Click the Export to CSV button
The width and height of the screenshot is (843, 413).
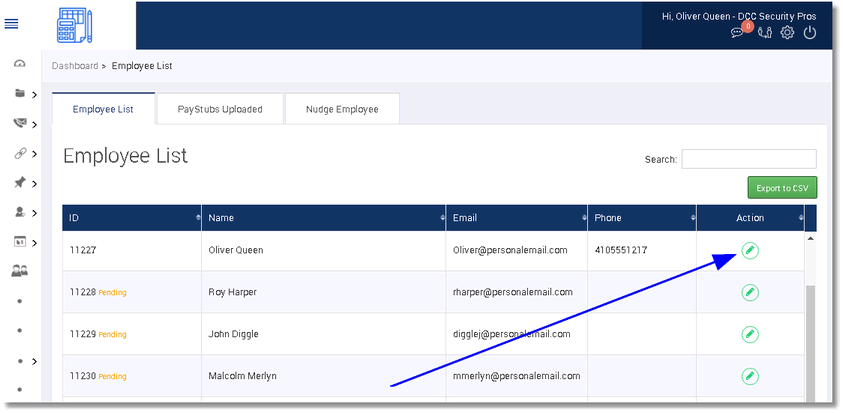tap(782, 188)
